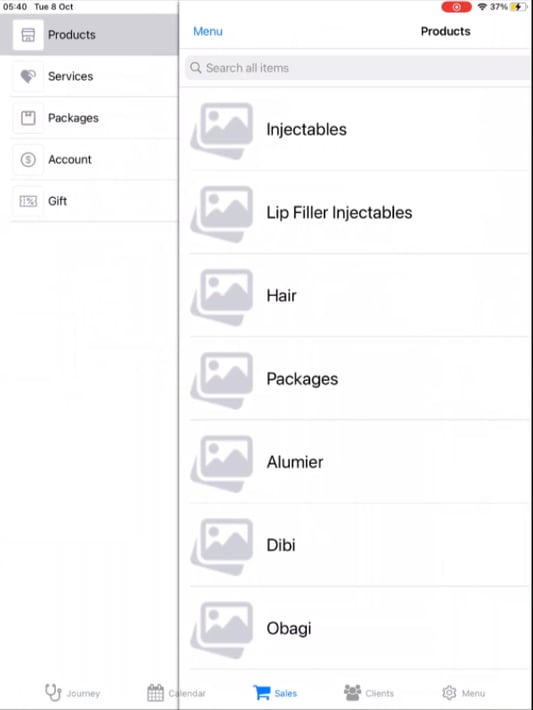Open the Dibi product category

click(x=360, y=545)
